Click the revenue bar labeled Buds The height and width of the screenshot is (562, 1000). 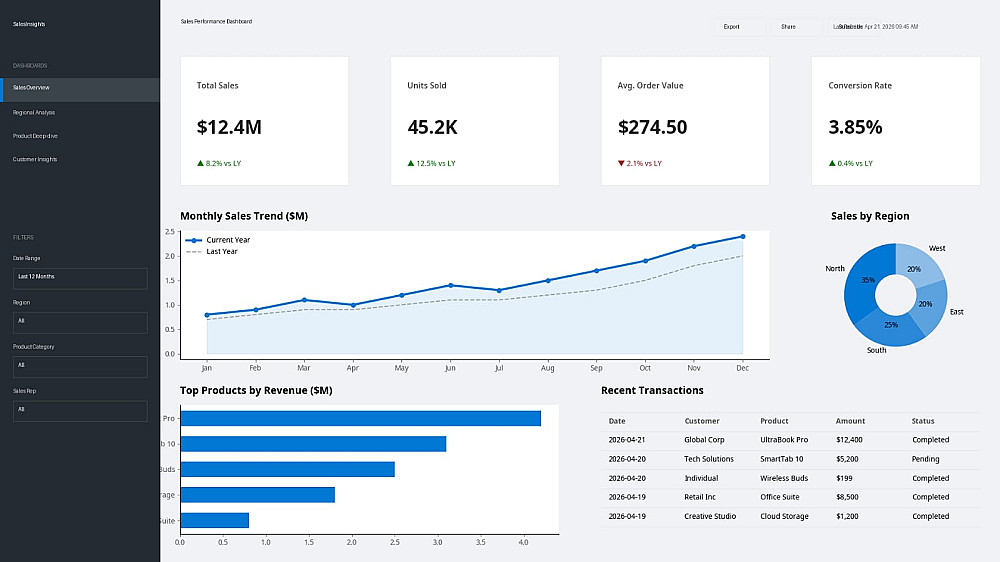(288, 470)
